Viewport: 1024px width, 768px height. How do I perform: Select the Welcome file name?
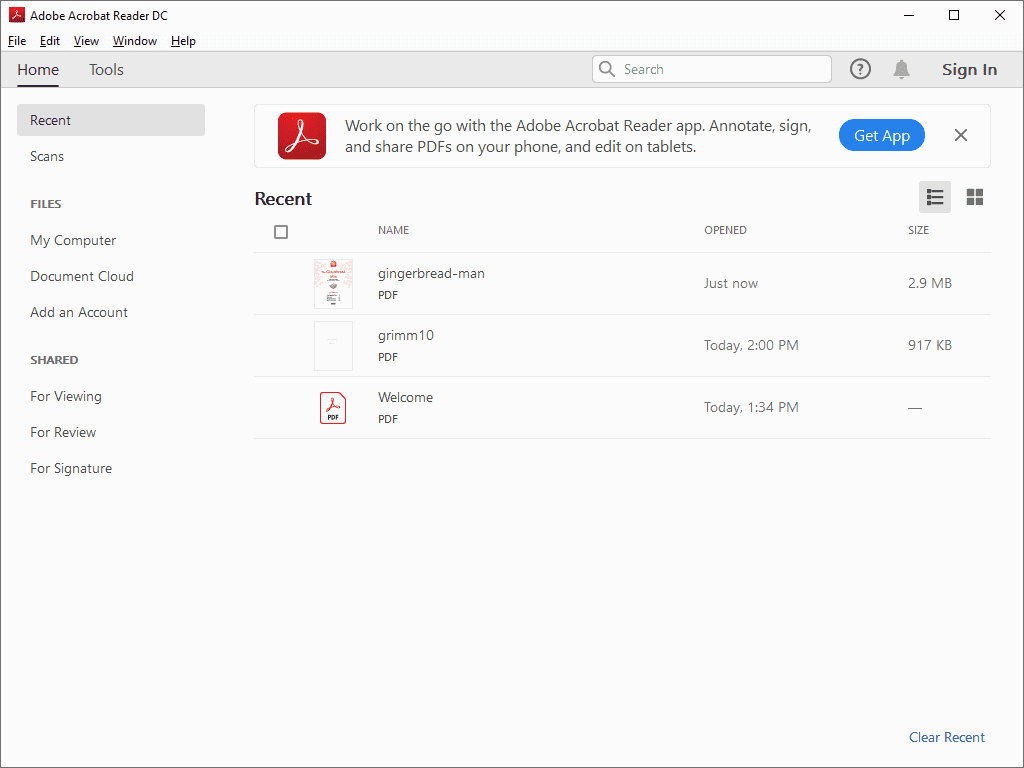click(x=405, y=397)
